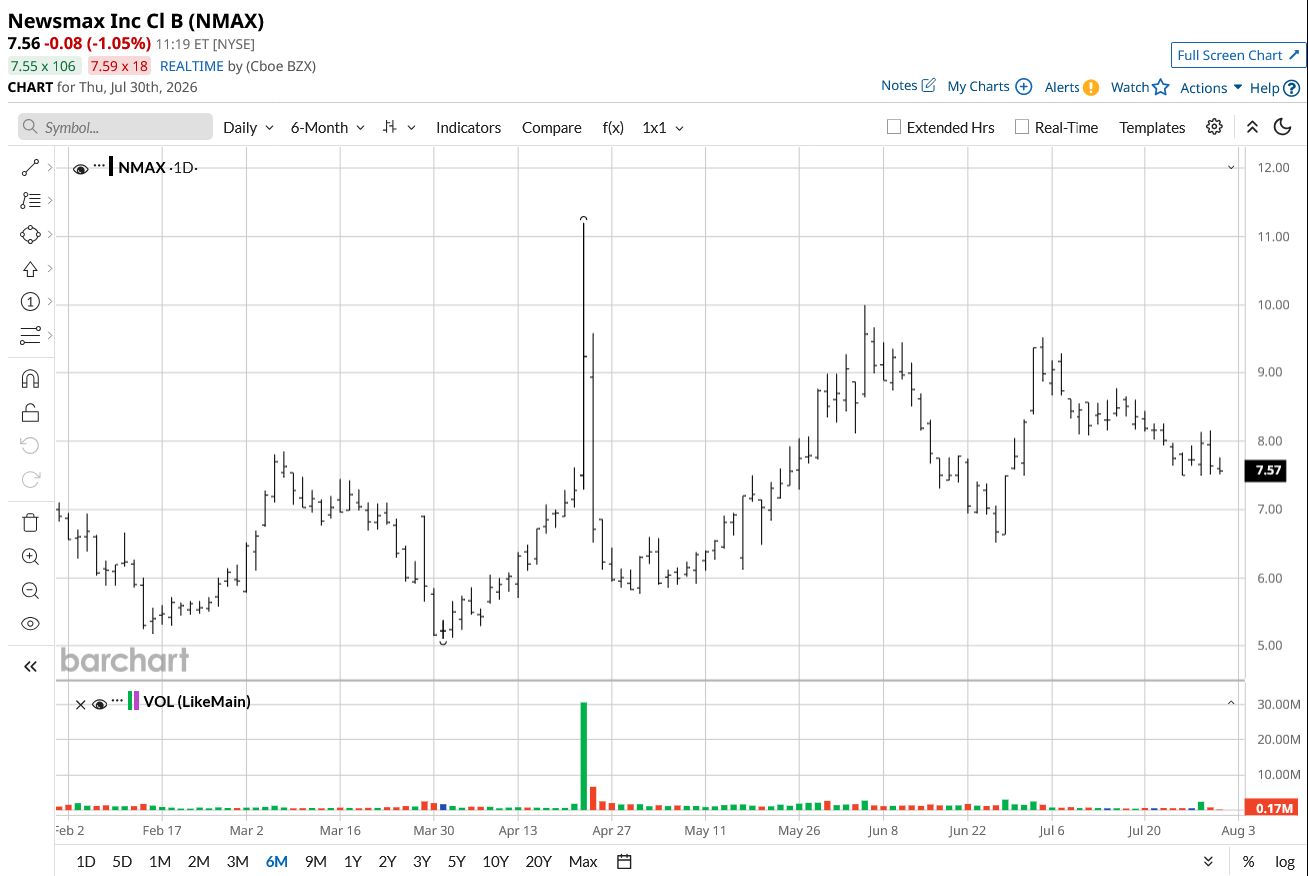Select the 1M time range
Viewport: 1308px width, 876px height.
point(159,861)
